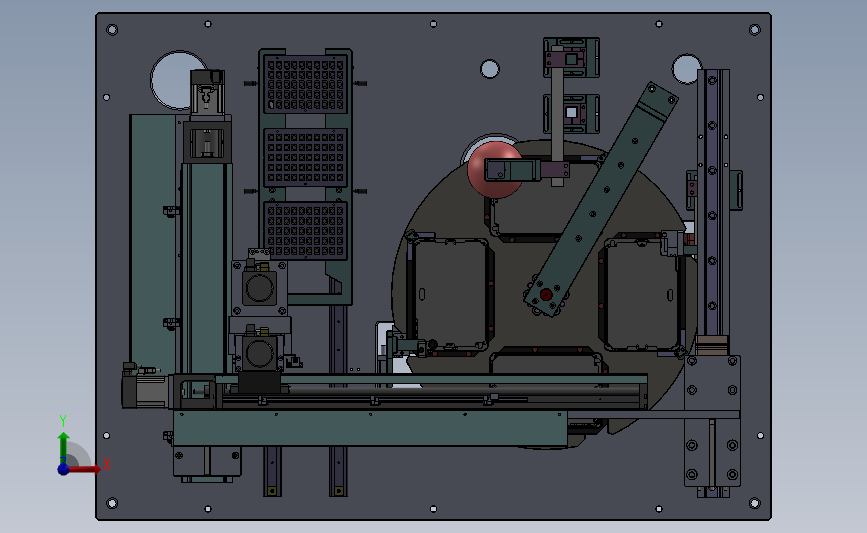
Task: Select the red sphere on the turntable
Action: 494,170
